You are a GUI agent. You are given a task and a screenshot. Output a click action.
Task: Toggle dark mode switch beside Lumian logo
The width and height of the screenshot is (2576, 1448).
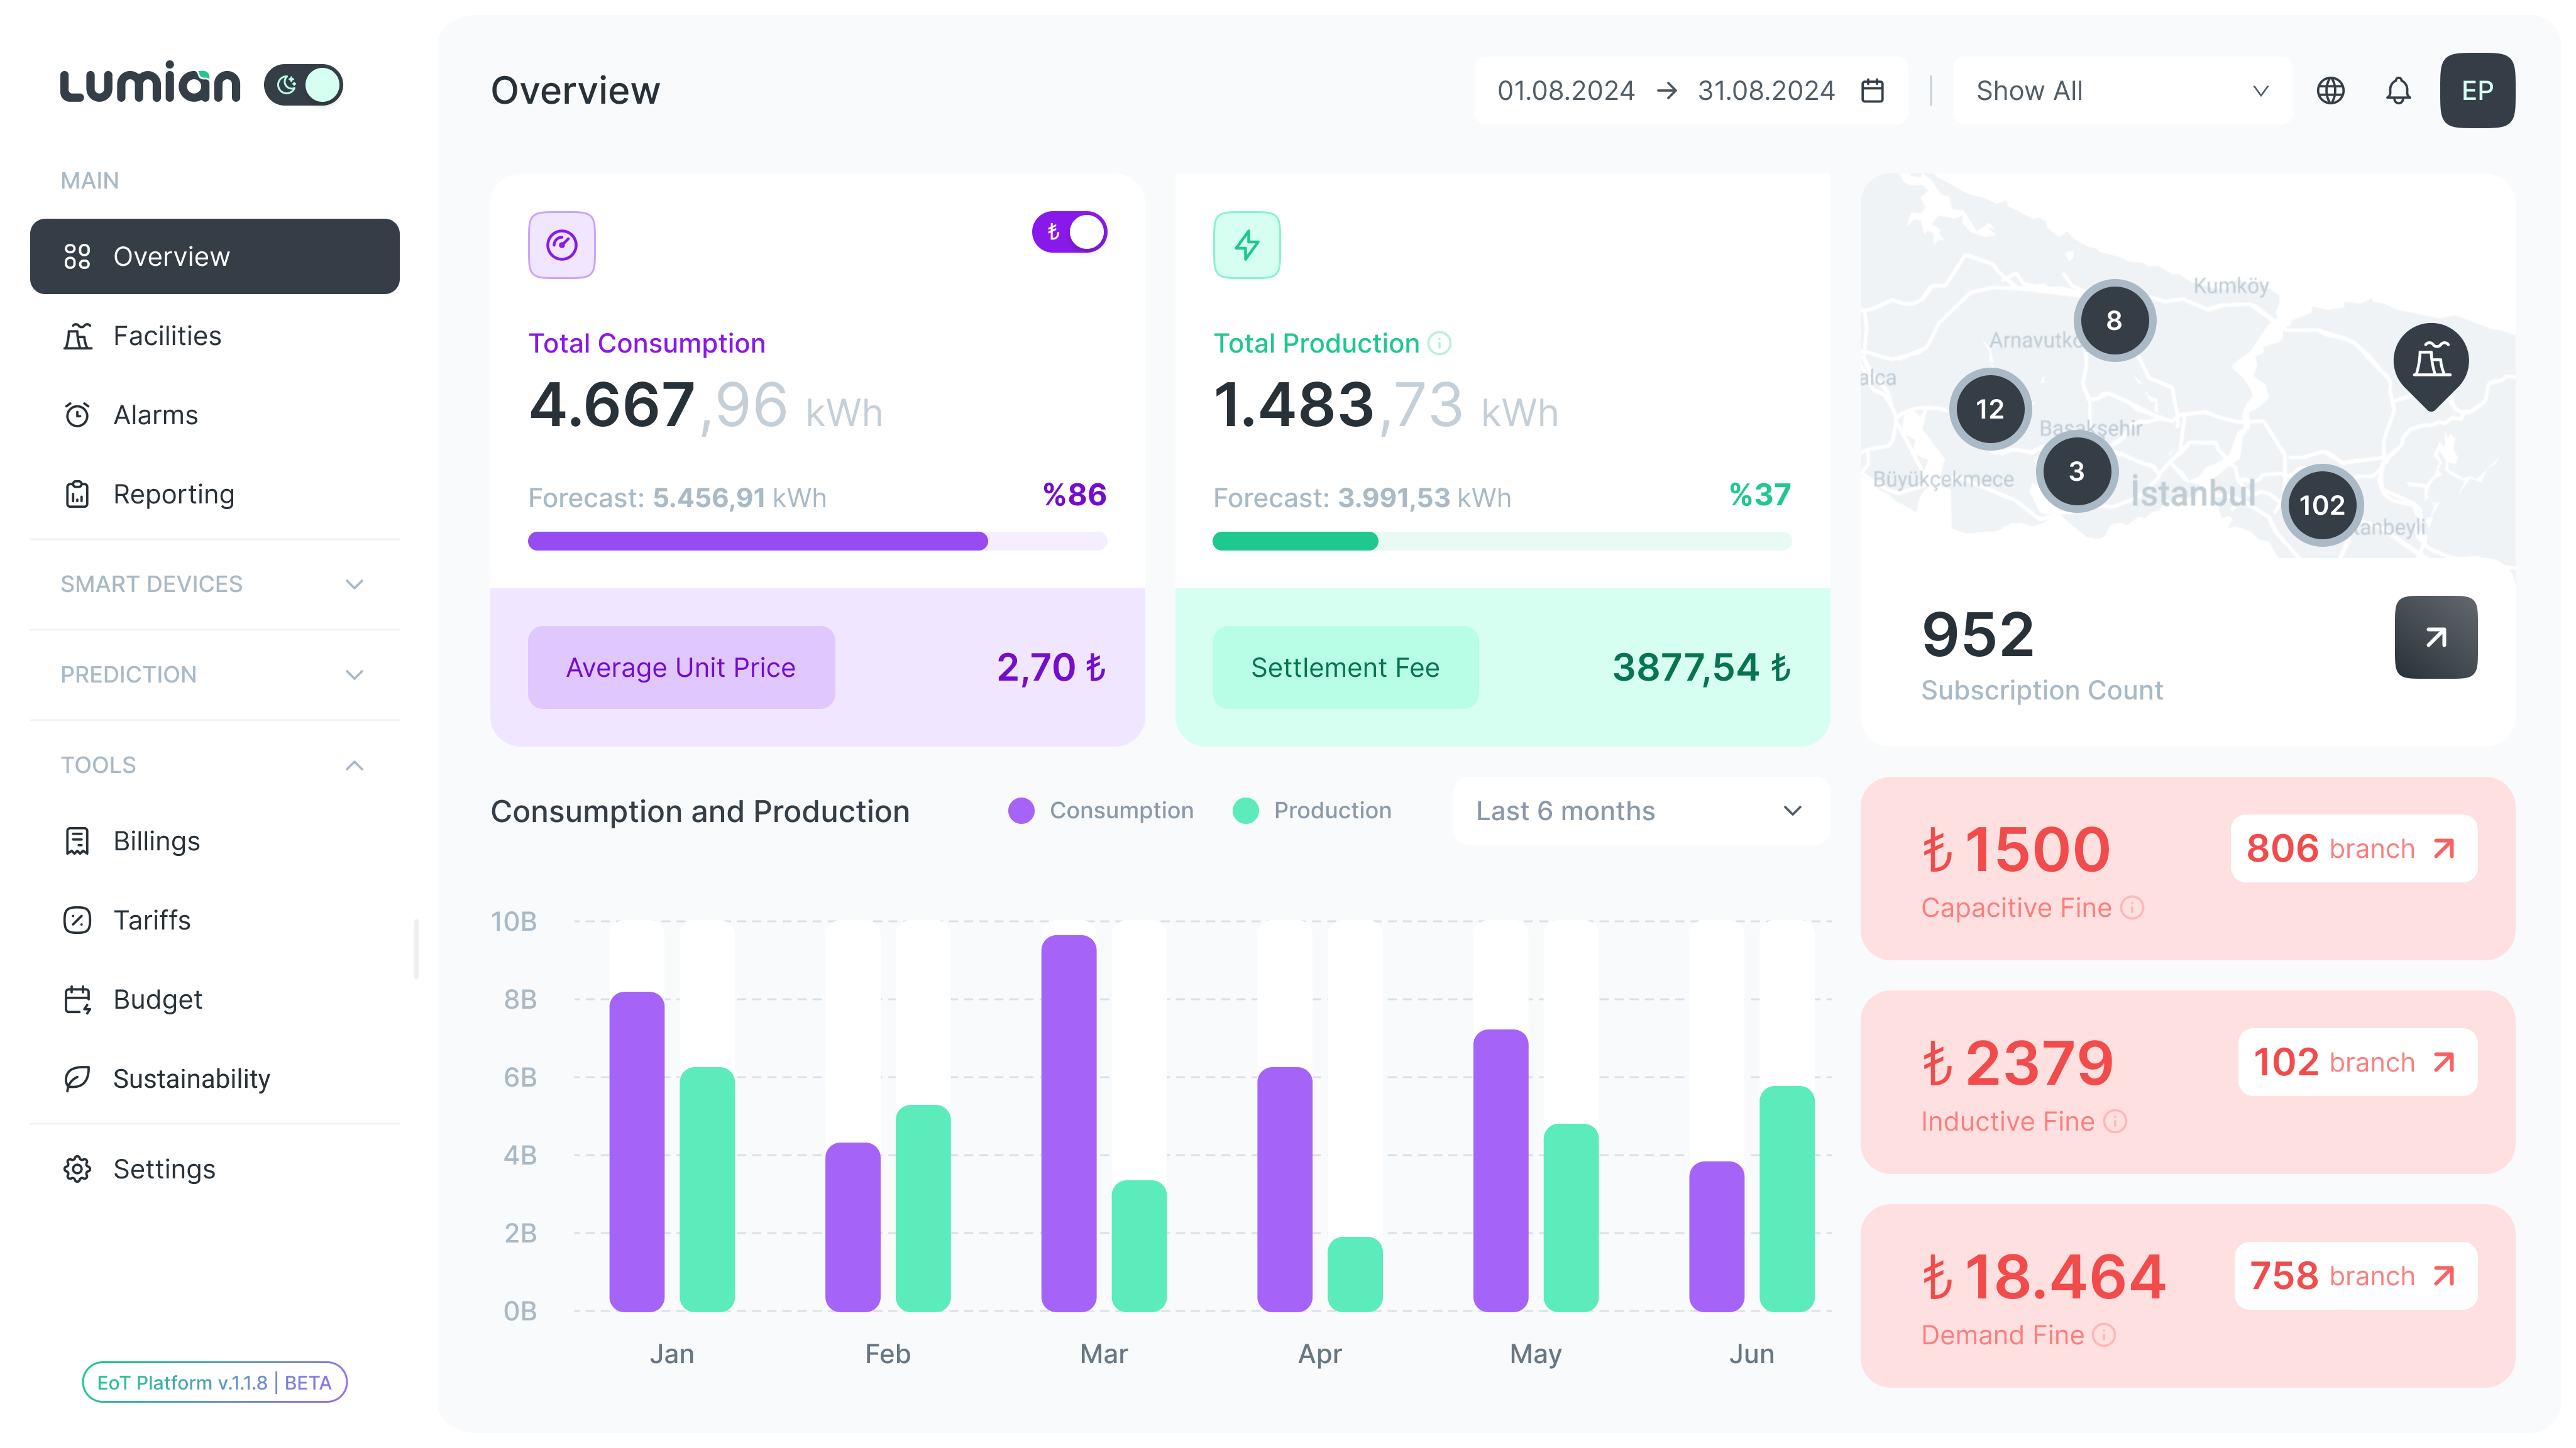click(x=303, y=85)
